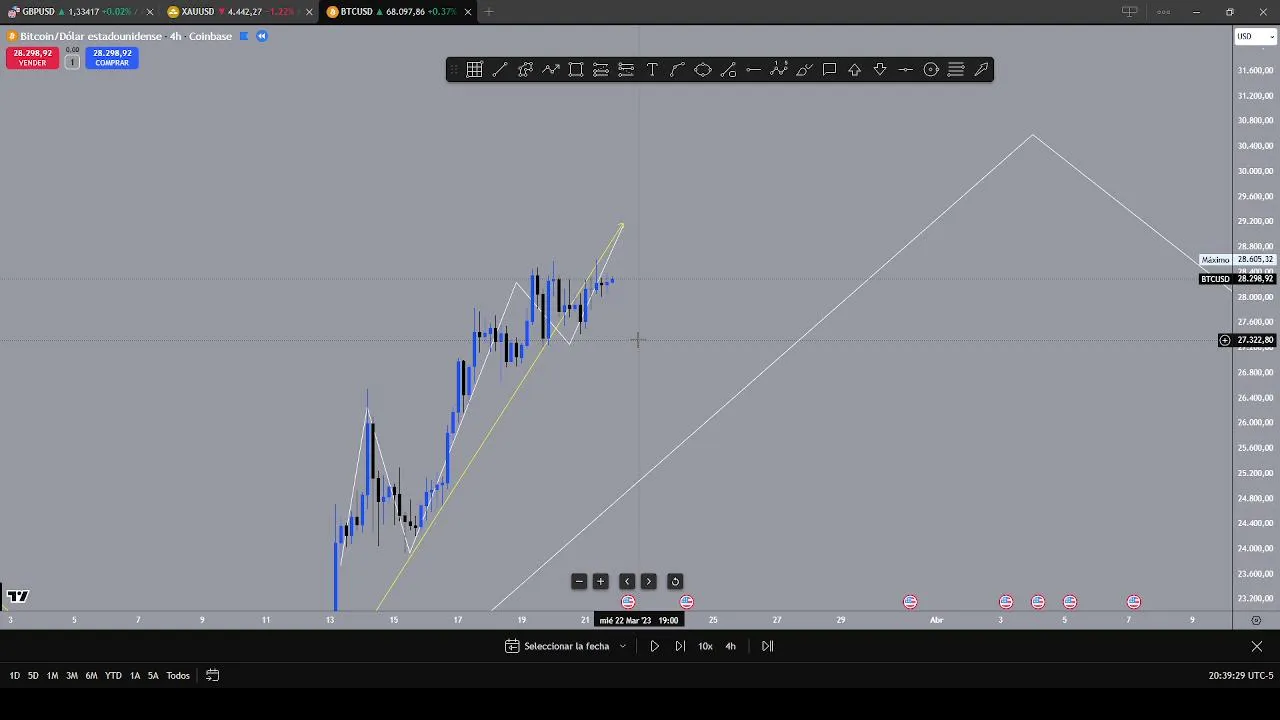Select the trend line drawing tool
This screenshot has height=720, width=1280.
(x=499, y=69)
